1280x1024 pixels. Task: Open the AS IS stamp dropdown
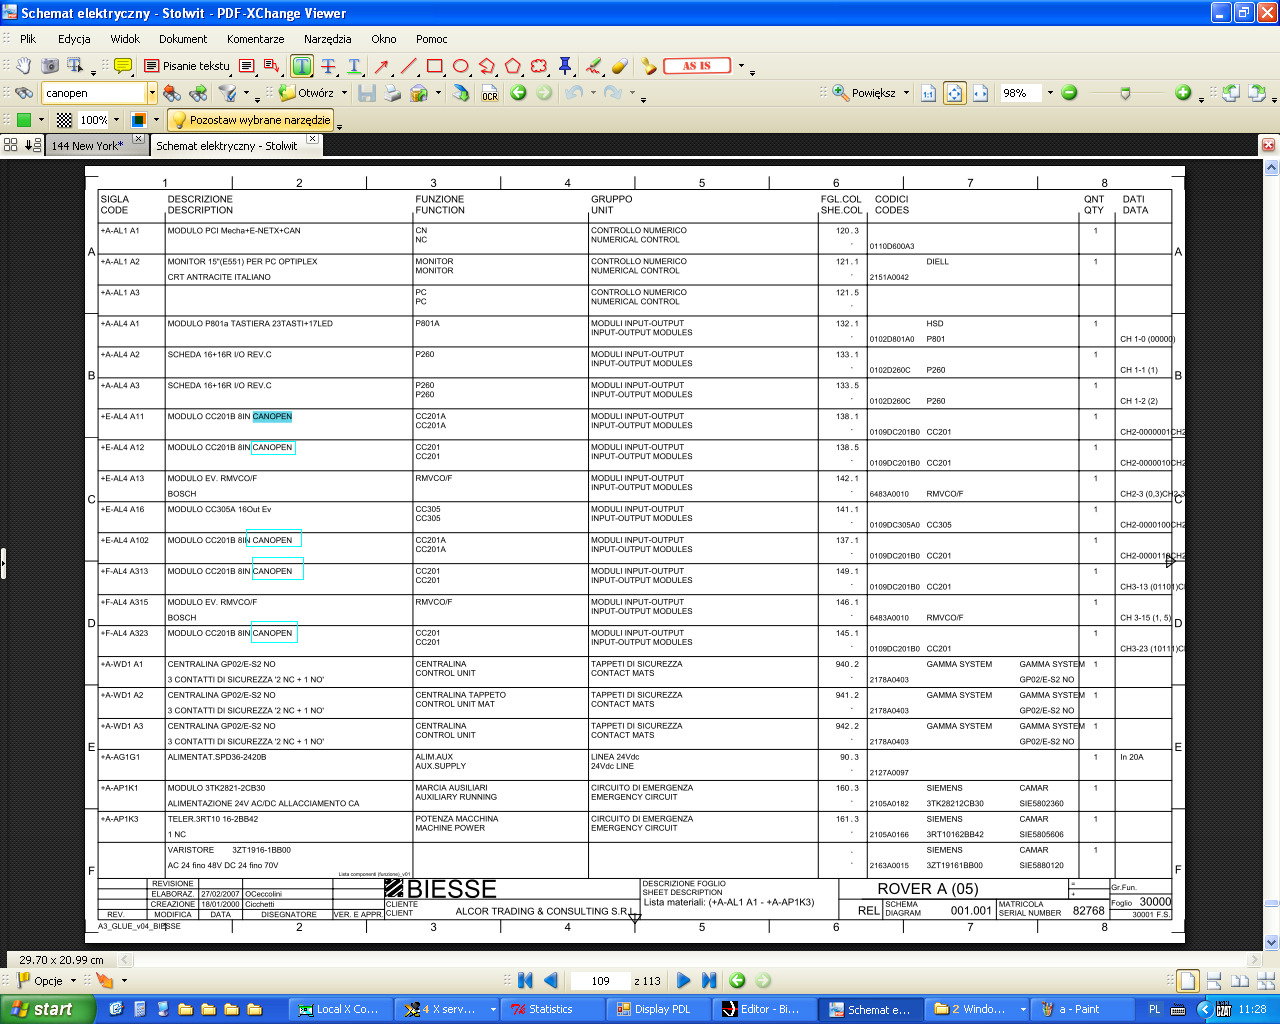(741, 66)
